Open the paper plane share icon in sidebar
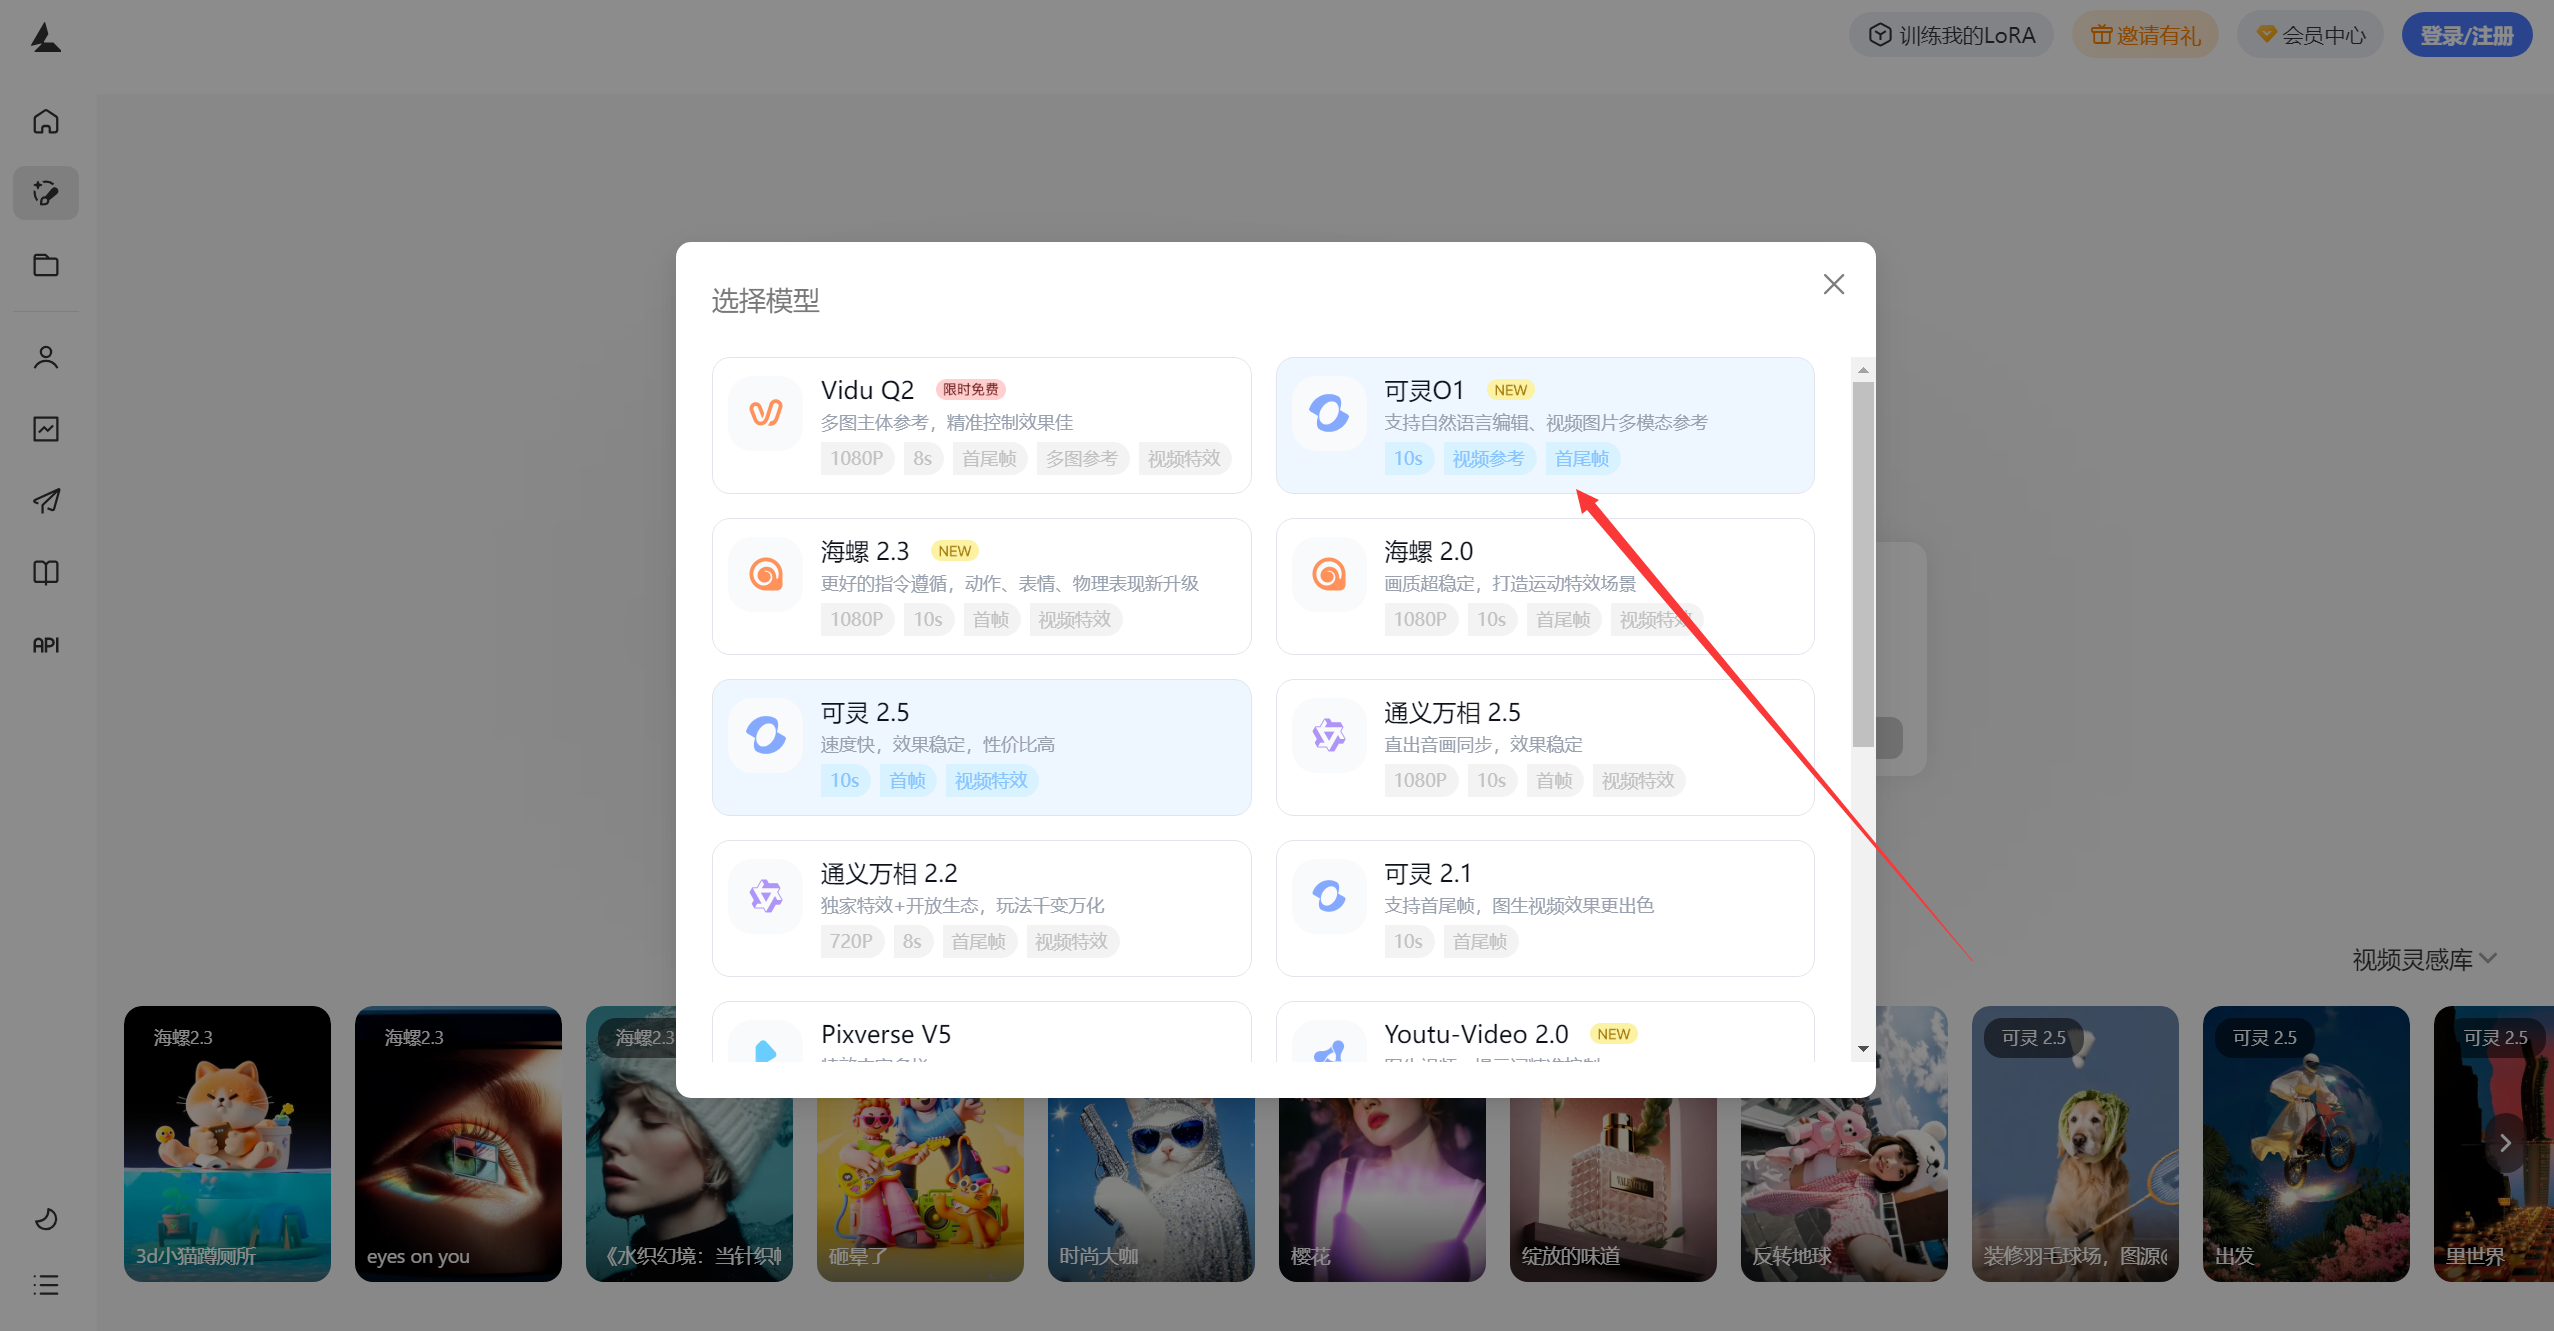Screen dimensions: 2554x1331 click(x=45, y=500)
